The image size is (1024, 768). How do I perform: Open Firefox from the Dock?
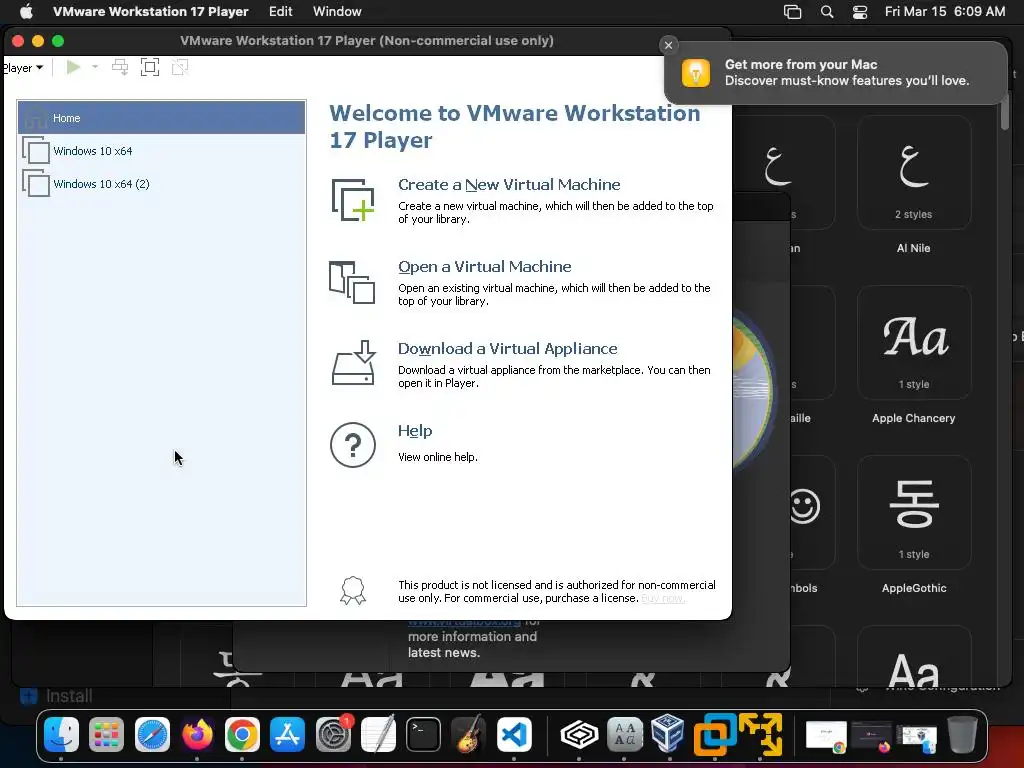coord(197,735)
